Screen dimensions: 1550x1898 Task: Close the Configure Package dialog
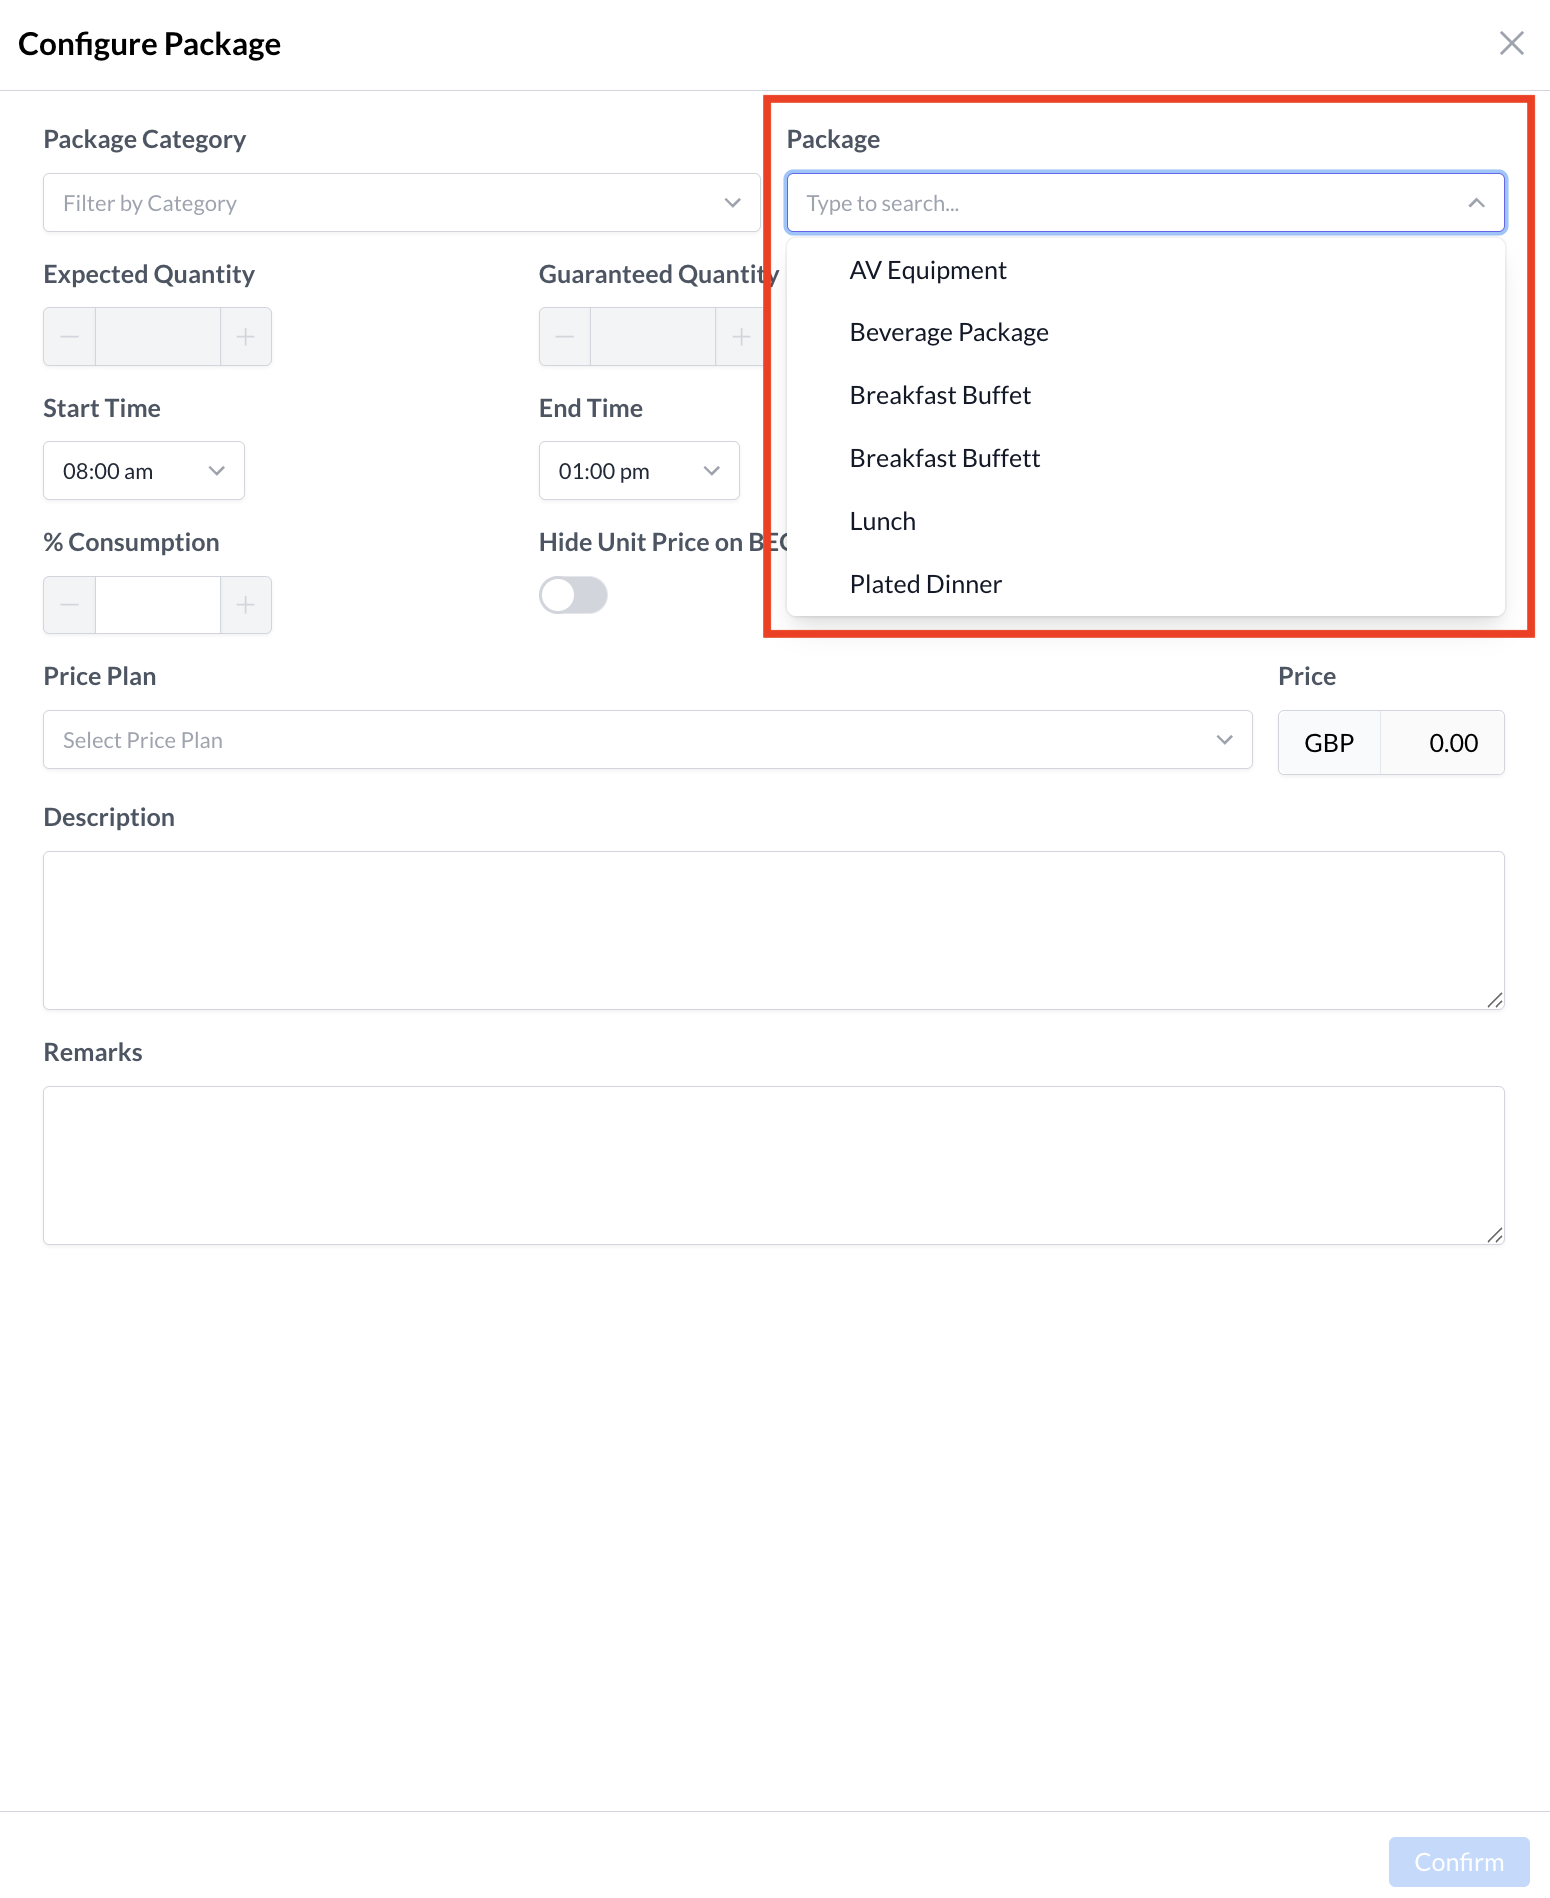coord(1511,43)
